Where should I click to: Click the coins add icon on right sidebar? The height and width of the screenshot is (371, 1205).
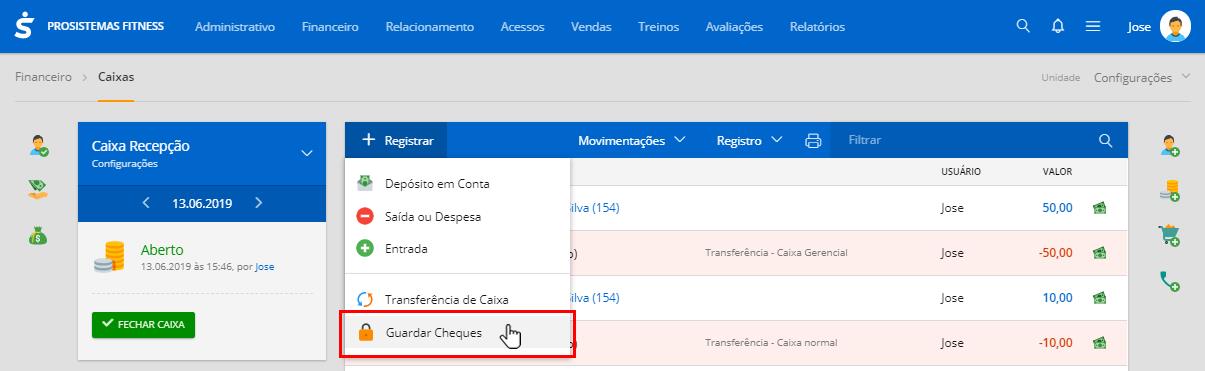pyautogui.click(x=1170, y=191)
